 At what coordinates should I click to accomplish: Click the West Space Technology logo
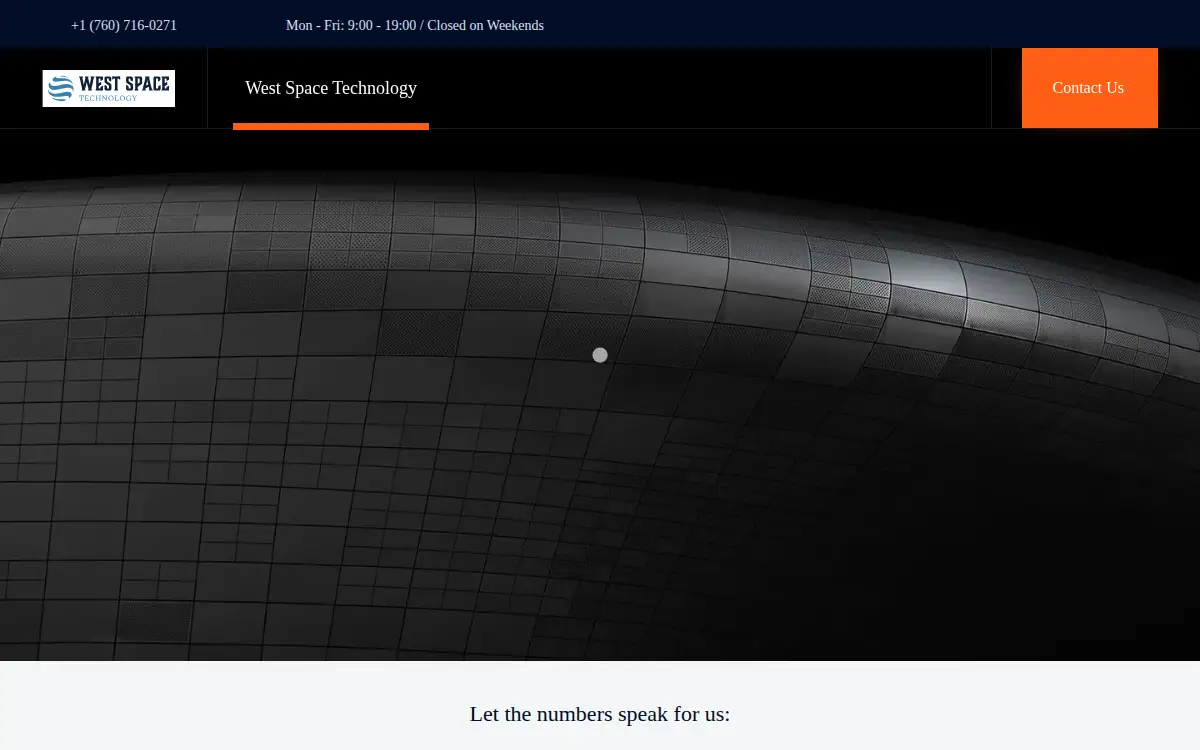pyautogui.click(x=108, y=88)
